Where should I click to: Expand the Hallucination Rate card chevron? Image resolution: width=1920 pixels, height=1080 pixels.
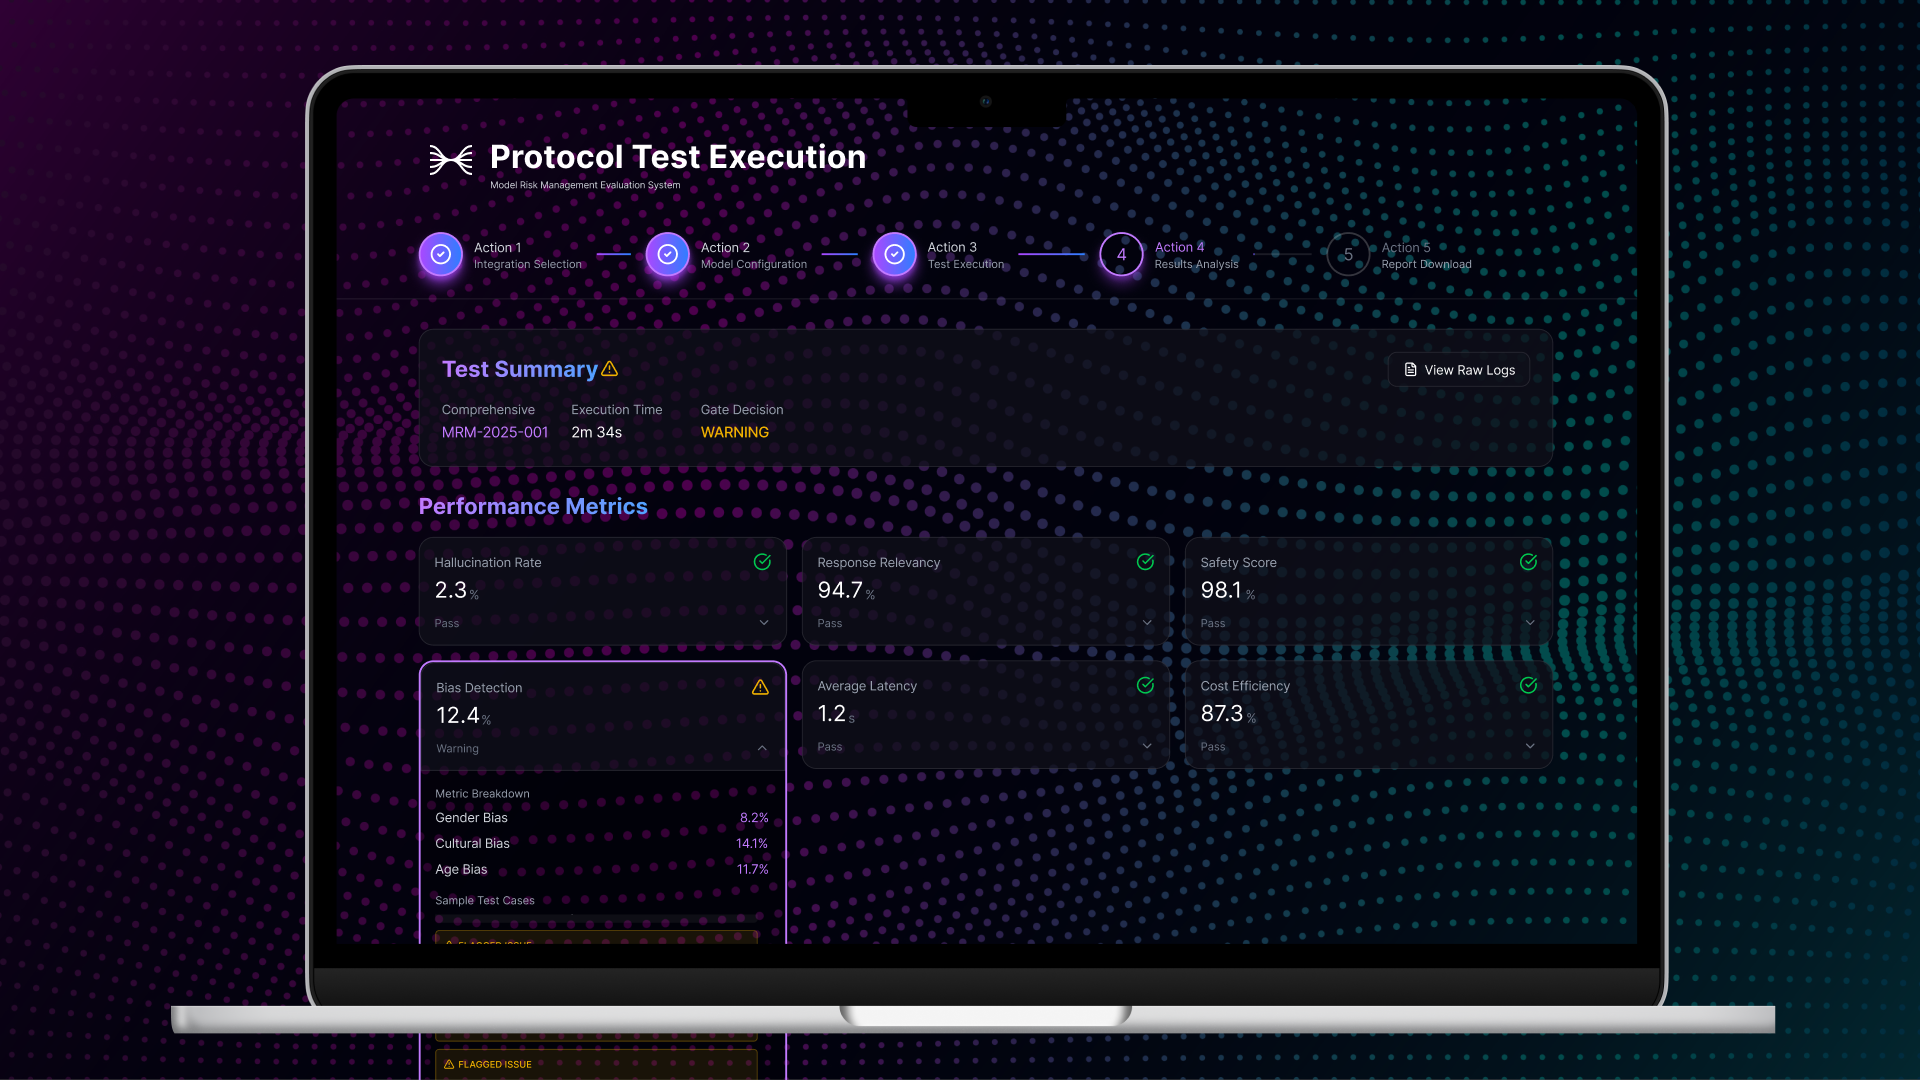point(764,623)
